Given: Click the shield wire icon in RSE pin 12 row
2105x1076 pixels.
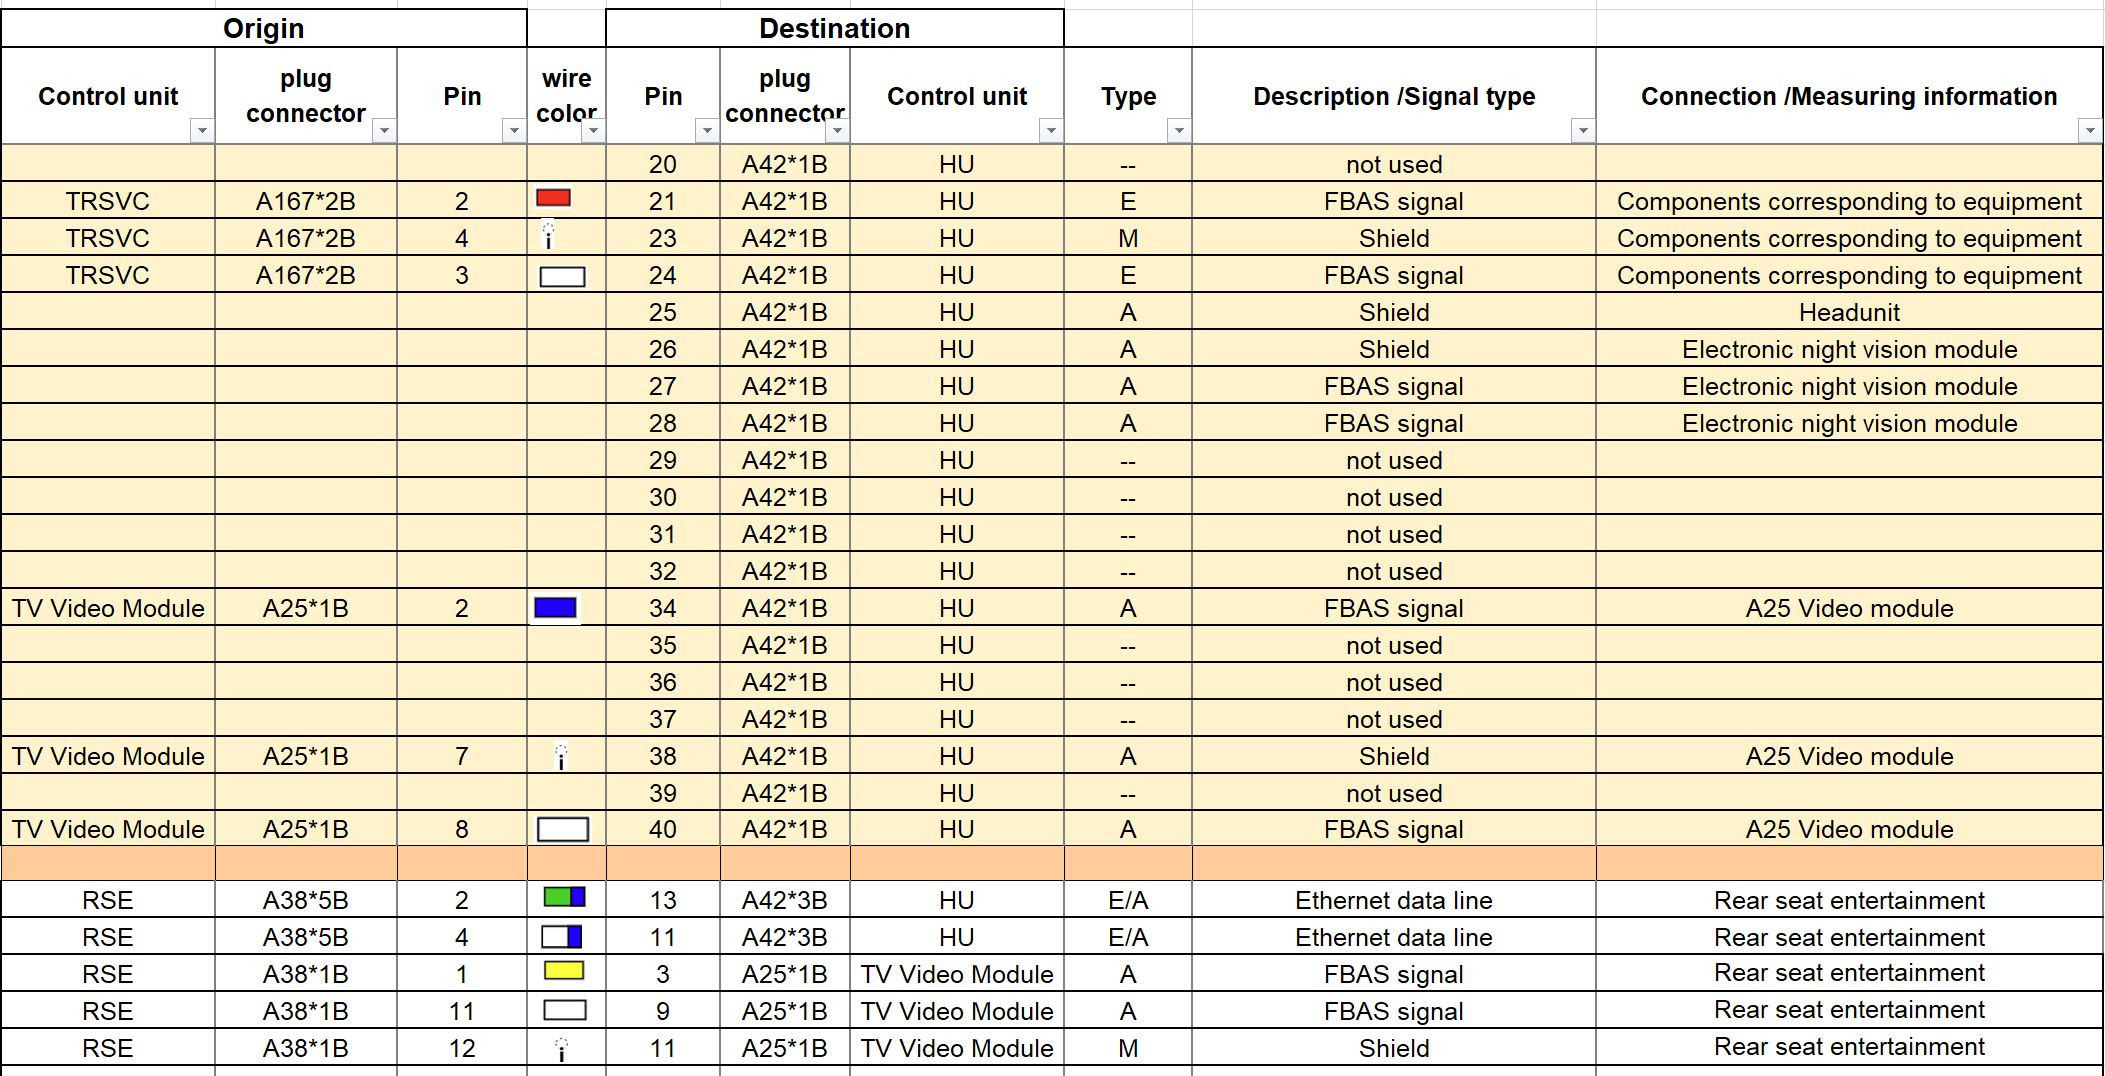Looking at the screenshot, I should click(561, 1049).
